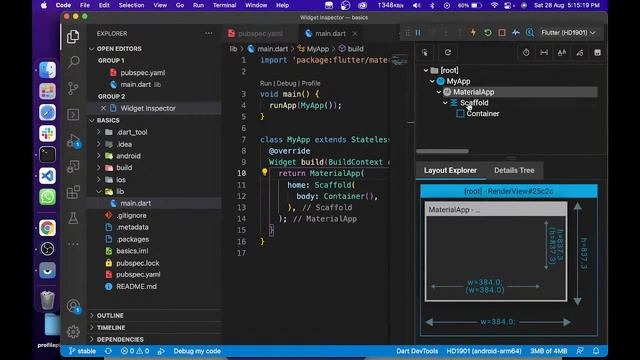Screen dimensions: 640x360
Task: Open notifications bell in status bar
Action: click(x=596, y=351)
